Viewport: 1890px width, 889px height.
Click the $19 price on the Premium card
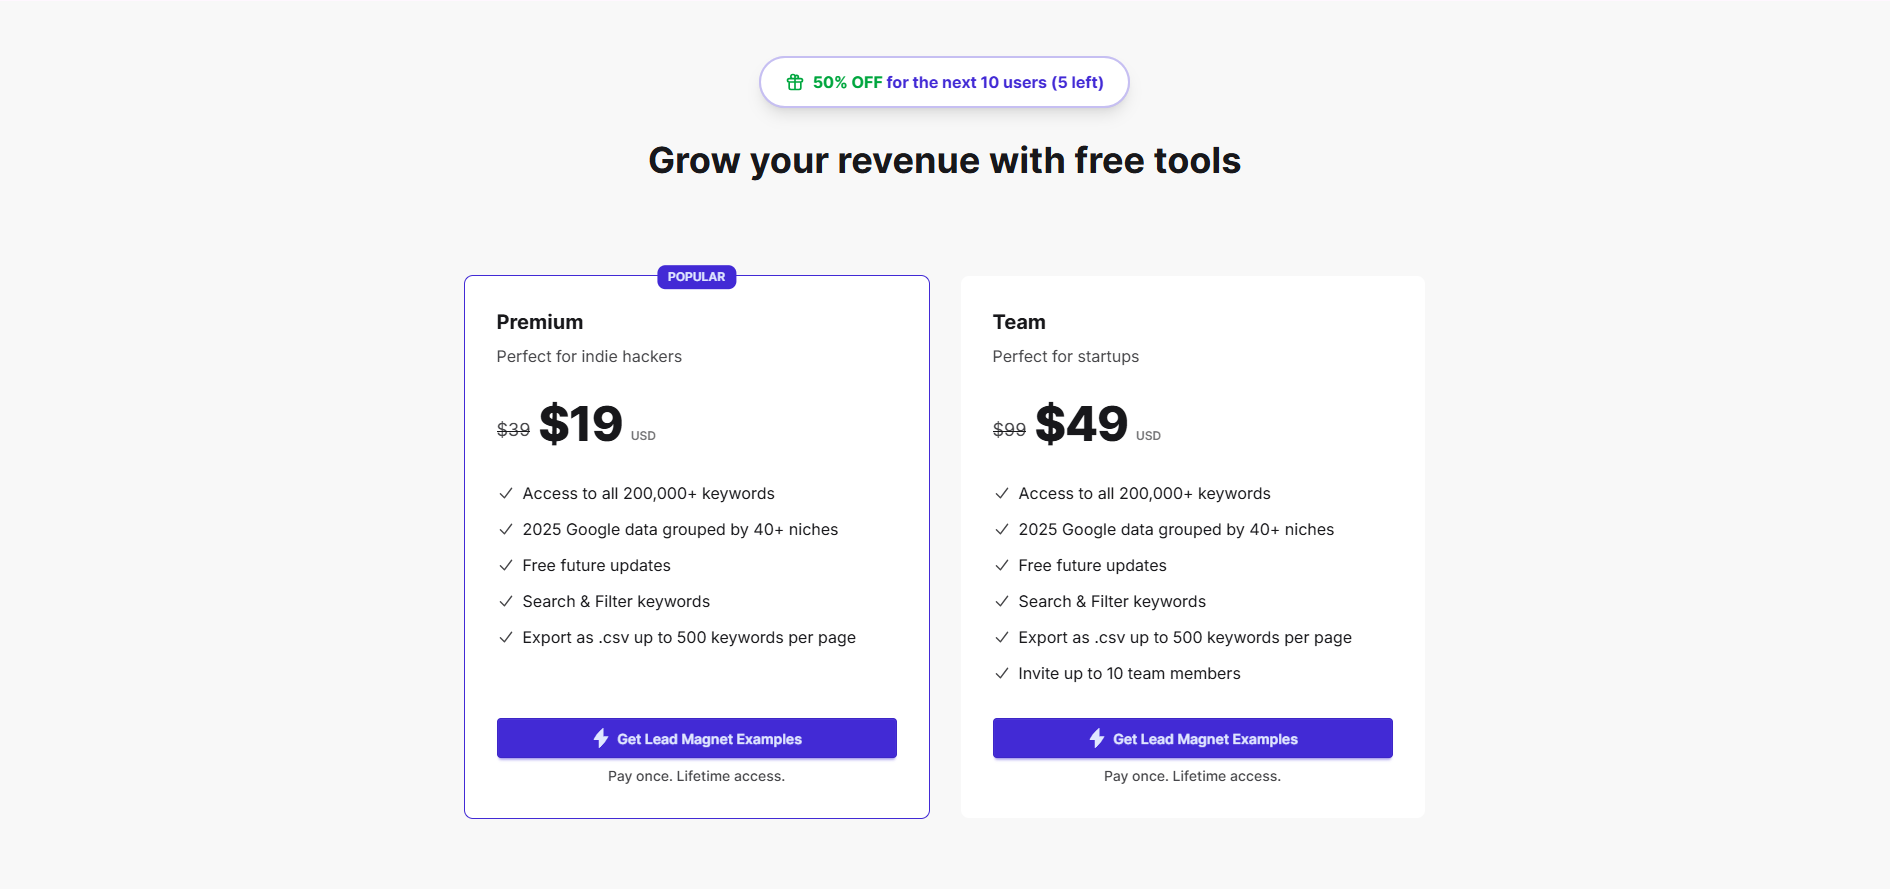(581, 424)
